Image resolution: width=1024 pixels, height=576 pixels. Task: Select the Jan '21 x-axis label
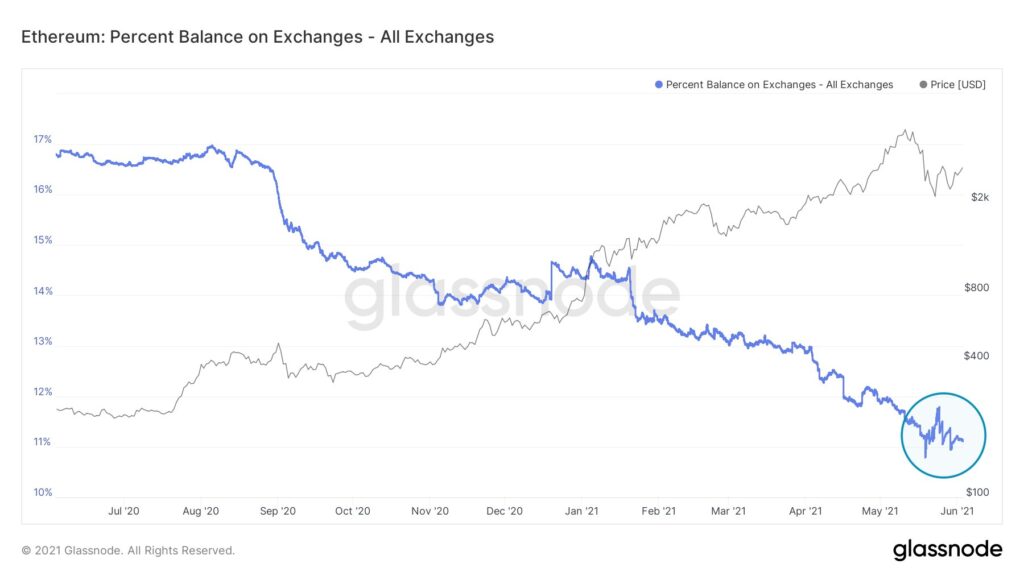click(x=581, y=511)
